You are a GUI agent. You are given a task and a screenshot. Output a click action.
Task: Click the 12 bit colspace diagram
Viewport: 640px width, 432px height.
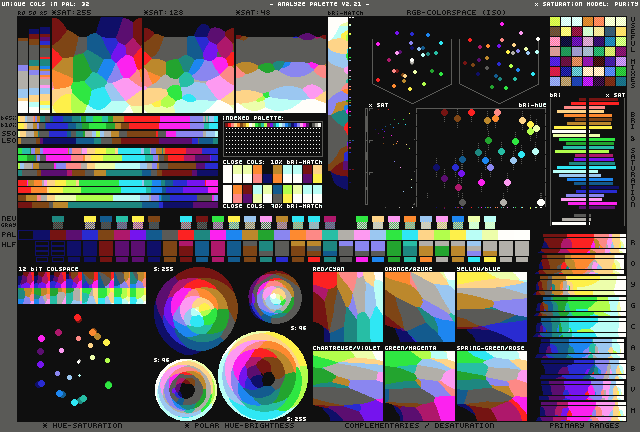click(x=82, y=289)
